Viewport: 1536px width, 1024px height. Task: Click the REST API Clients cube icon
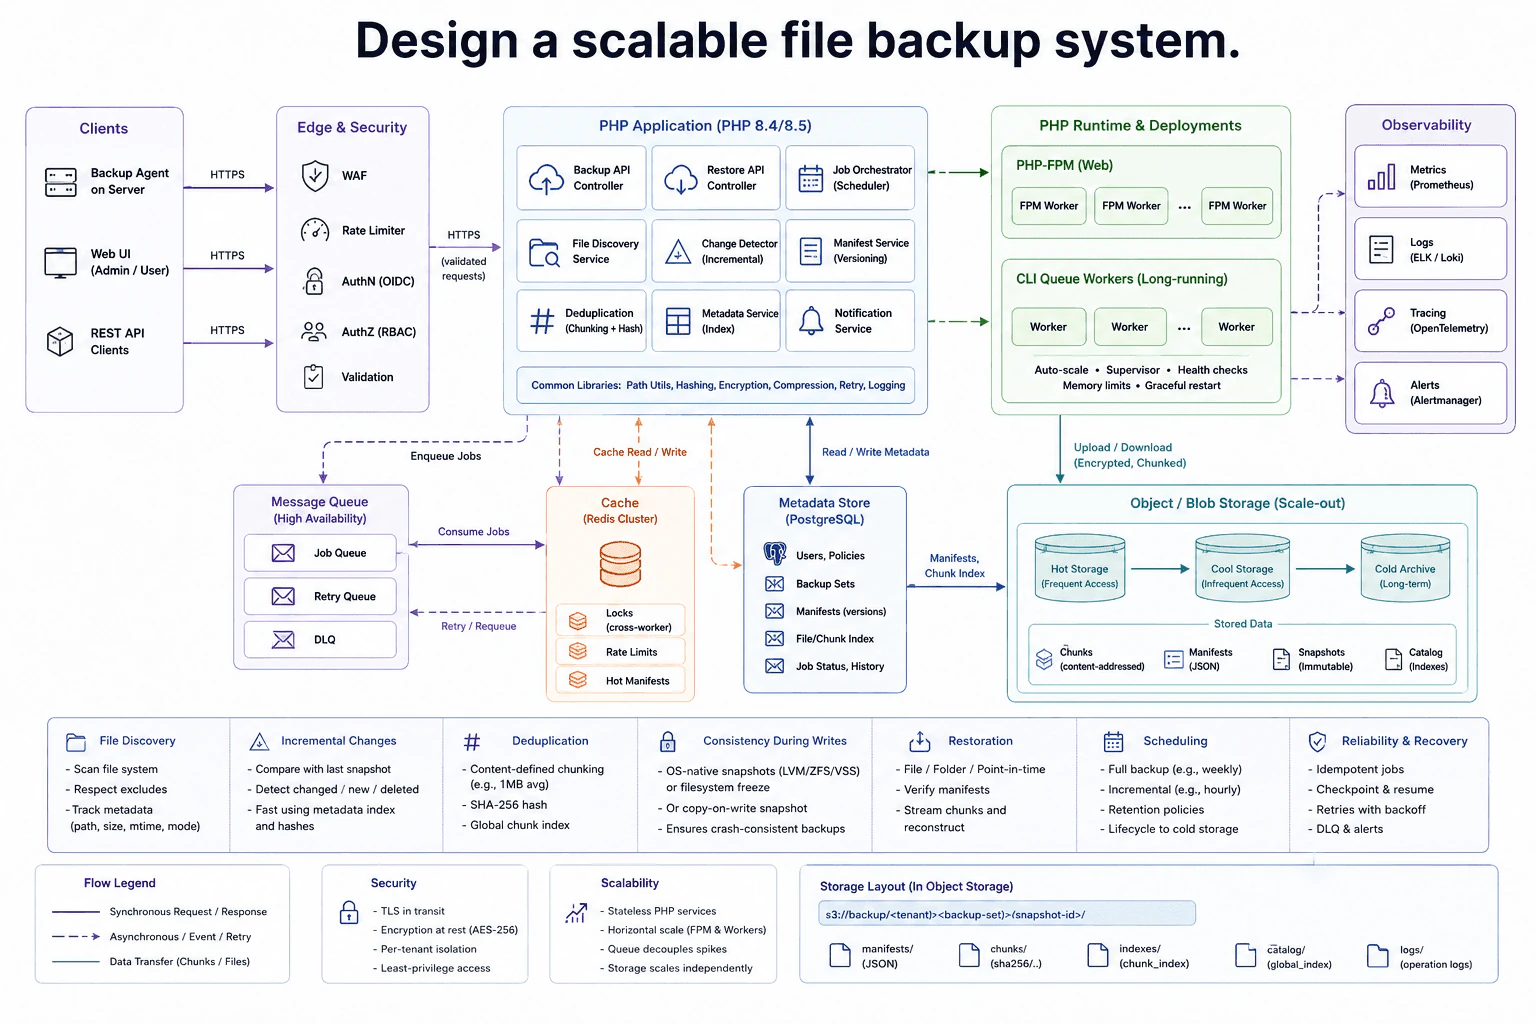click(x=60, y=342)
